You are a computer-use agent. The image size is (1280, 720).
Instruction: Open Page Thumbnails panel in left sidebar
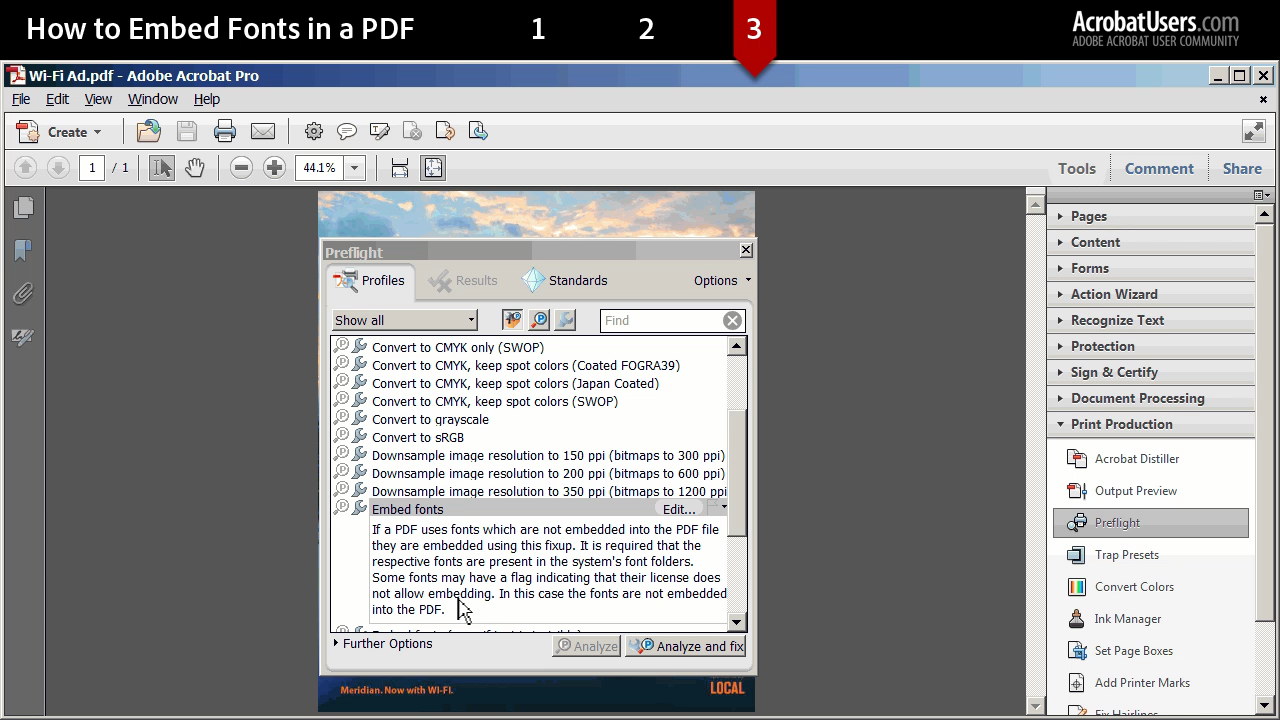coord(23,207)
